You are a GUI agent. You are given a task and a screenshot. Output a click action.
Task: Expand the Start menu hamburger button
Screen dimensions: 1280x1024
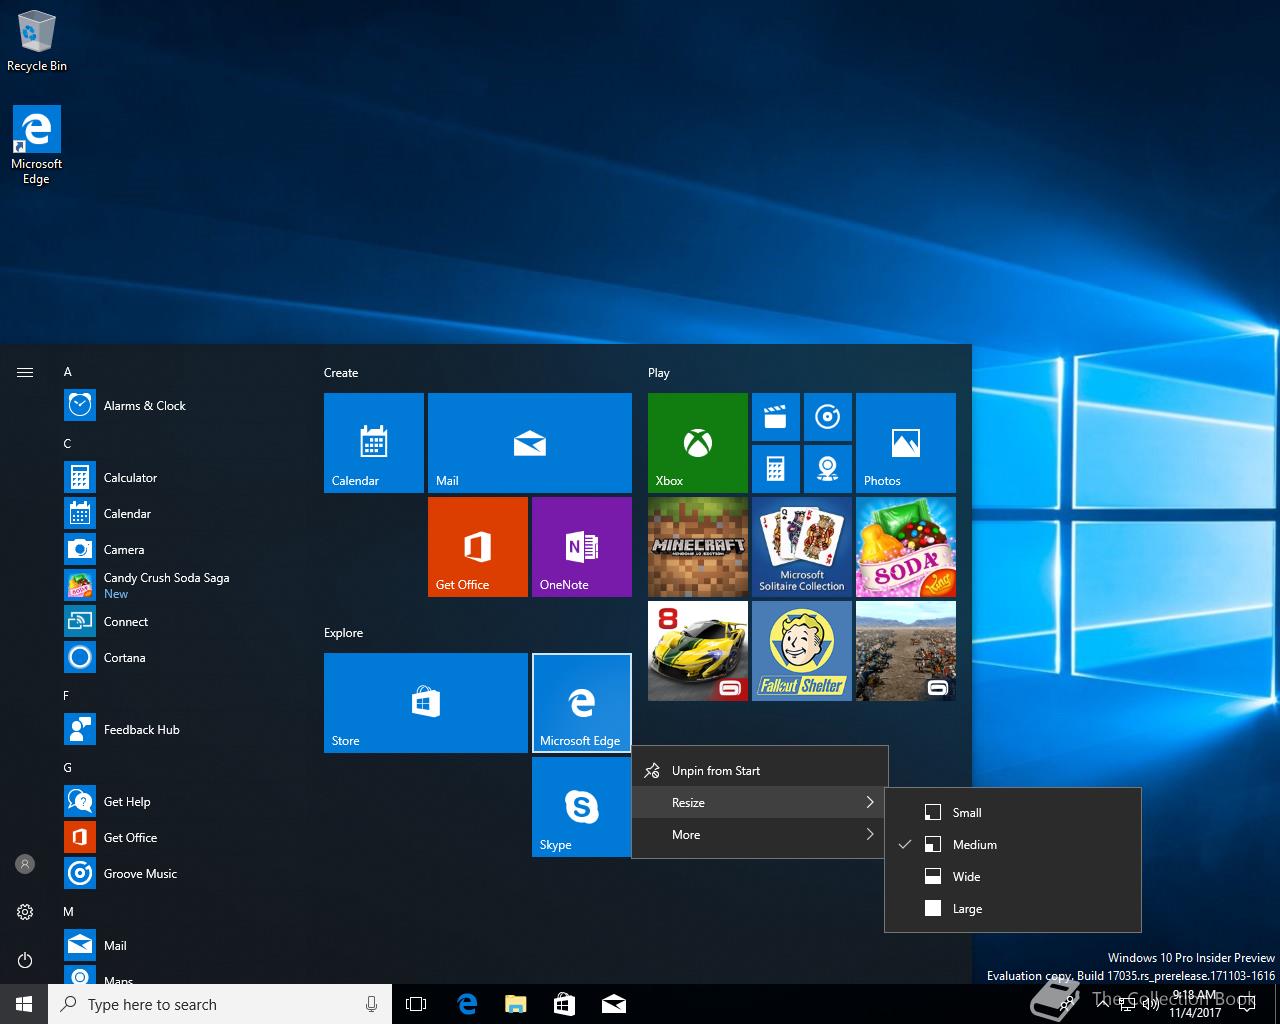25,372
